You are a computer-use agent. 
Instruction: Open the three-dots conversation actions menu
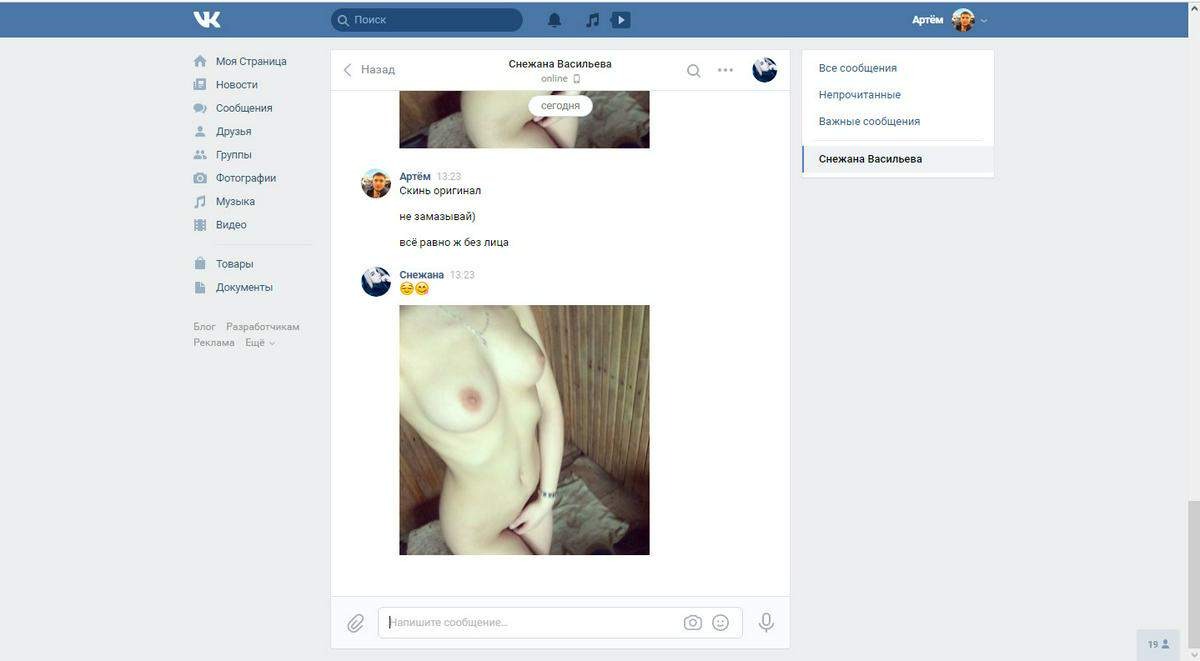click(725, 70)
